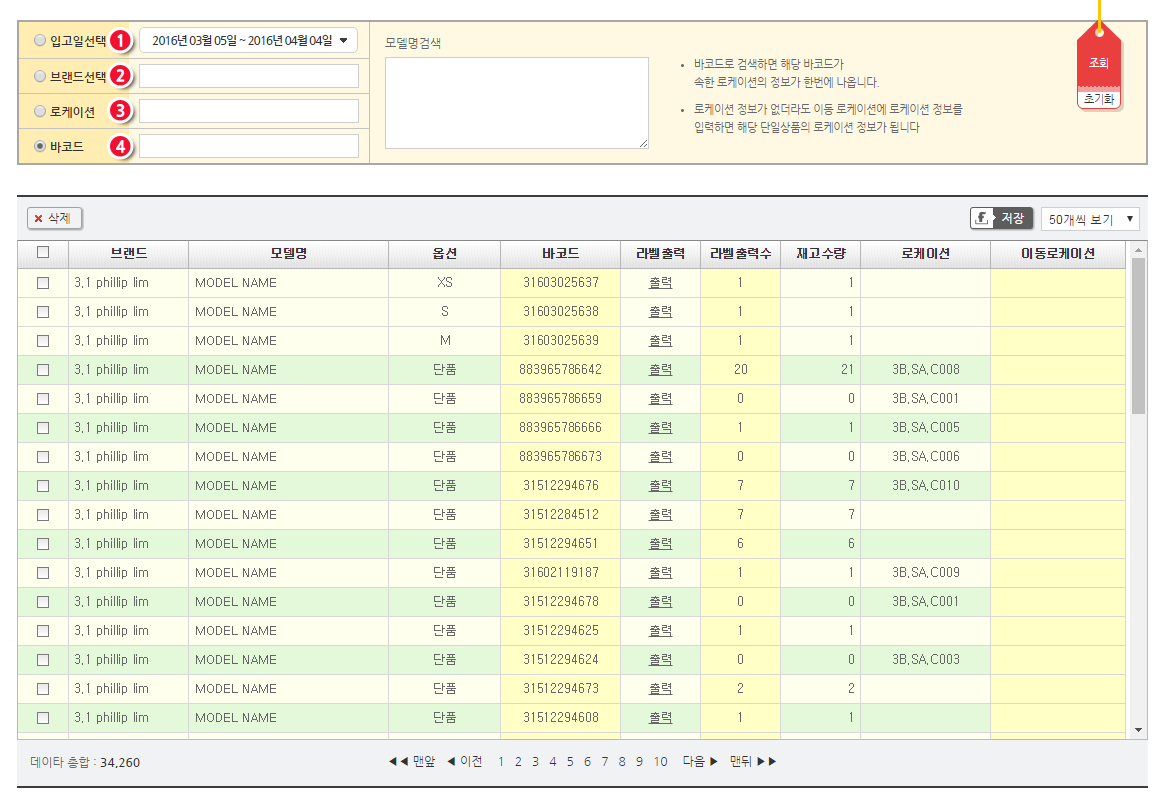This screenshot has width=1165, height=812.
Task: Go to next page with 다음
Action: [700, 761]
